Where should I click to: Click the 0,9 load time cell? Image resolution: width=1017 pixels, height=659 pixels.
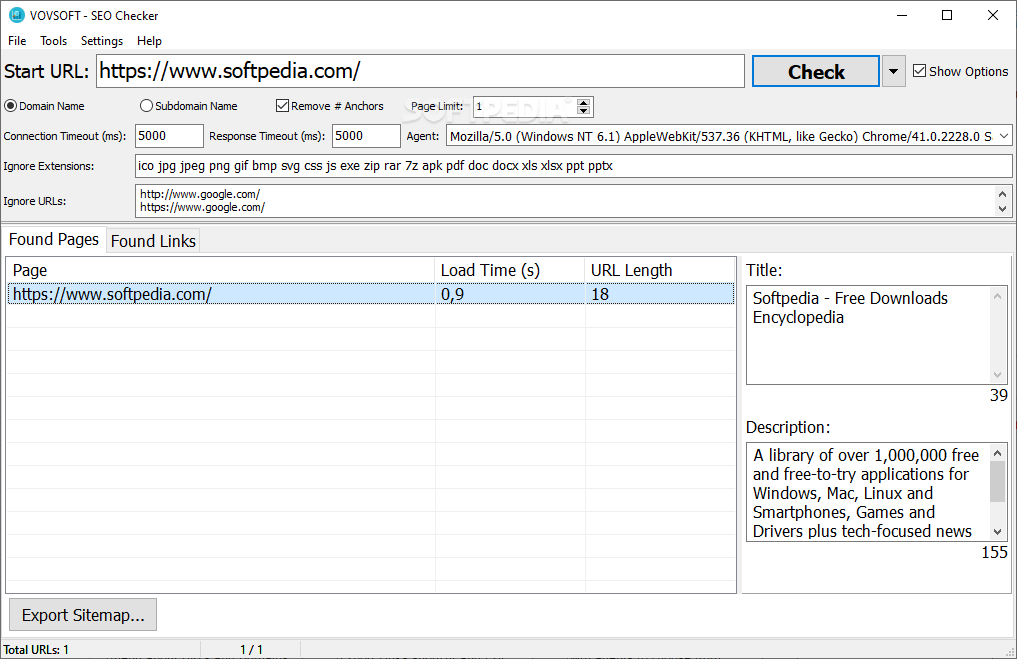(510, 294)
